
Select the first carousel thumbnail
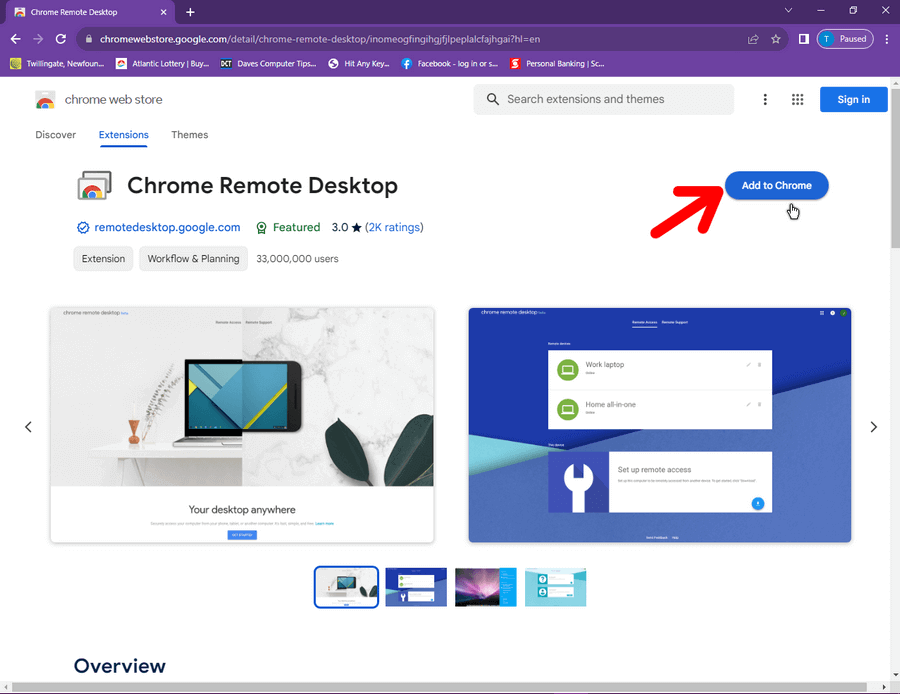[346, 587]
